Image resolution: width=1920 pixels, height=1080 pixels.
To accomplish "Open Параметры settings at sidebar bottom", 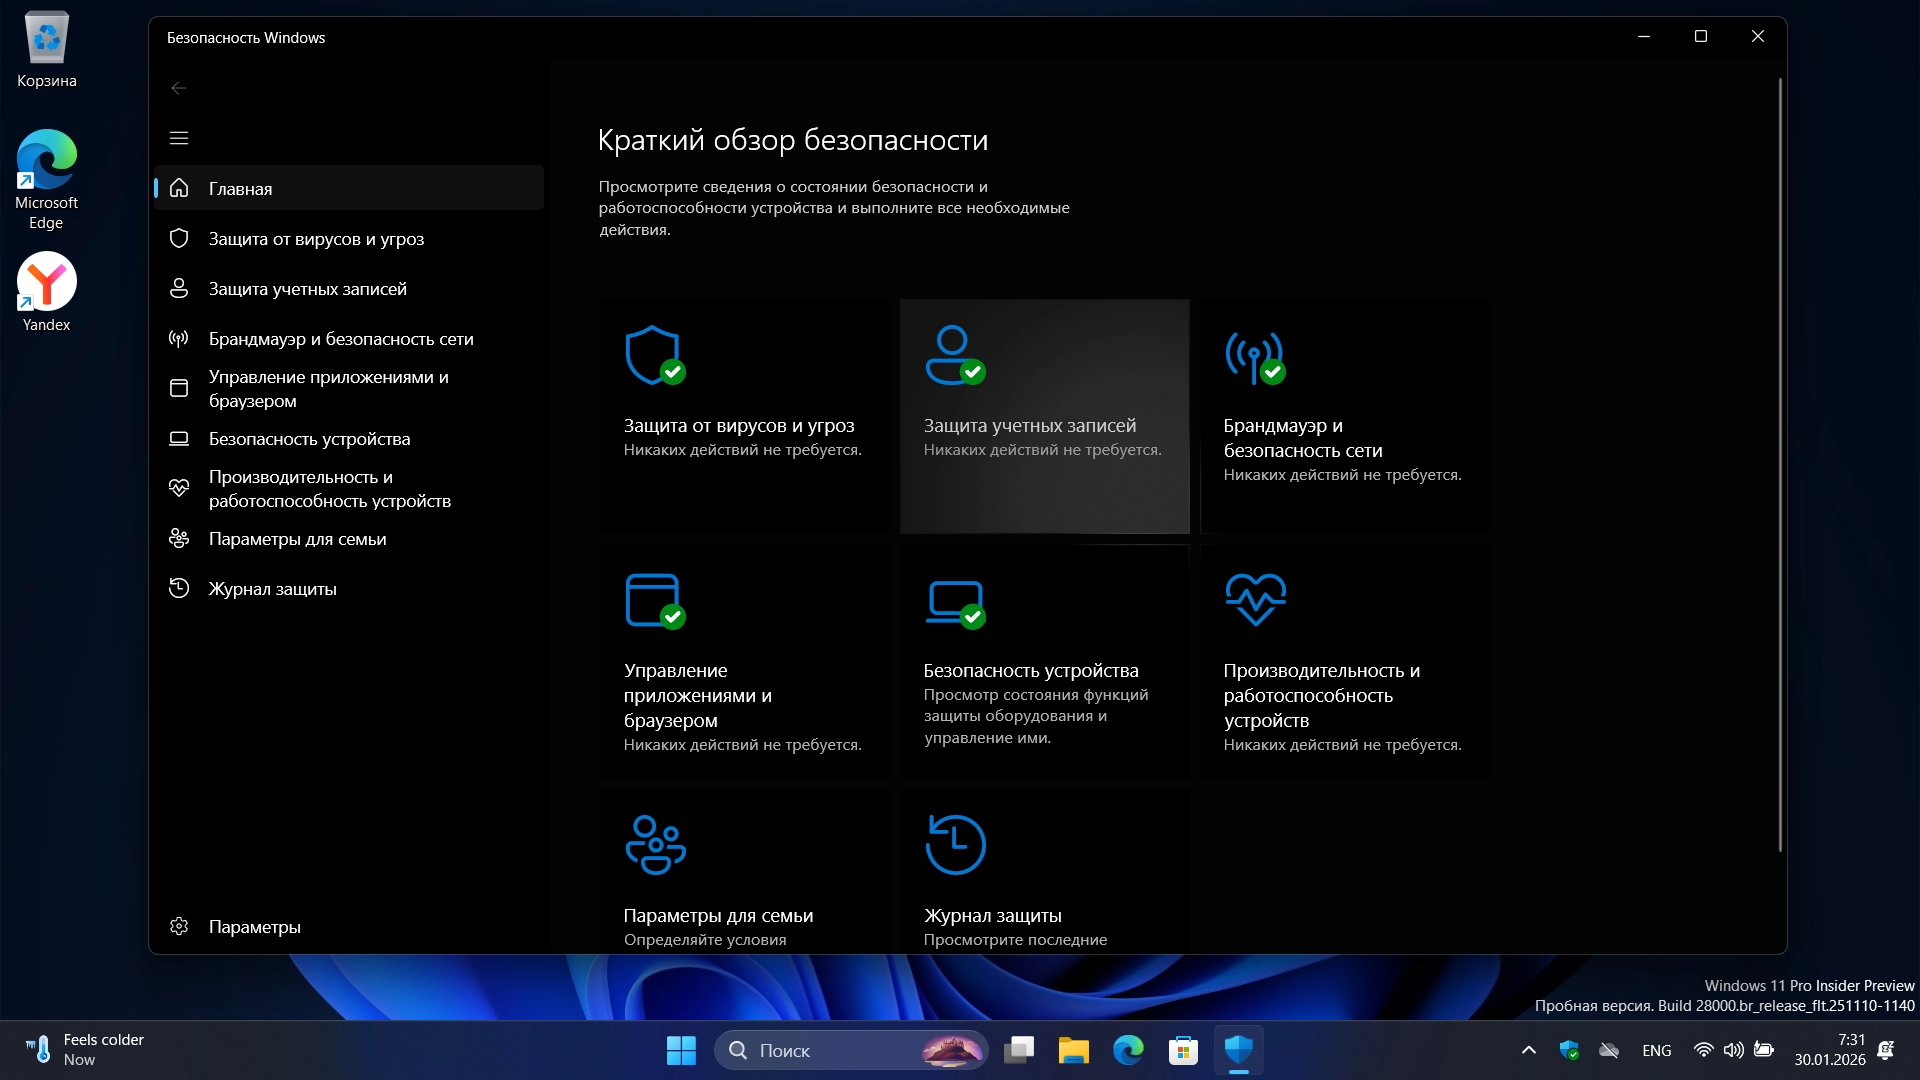I will [254, 927].
